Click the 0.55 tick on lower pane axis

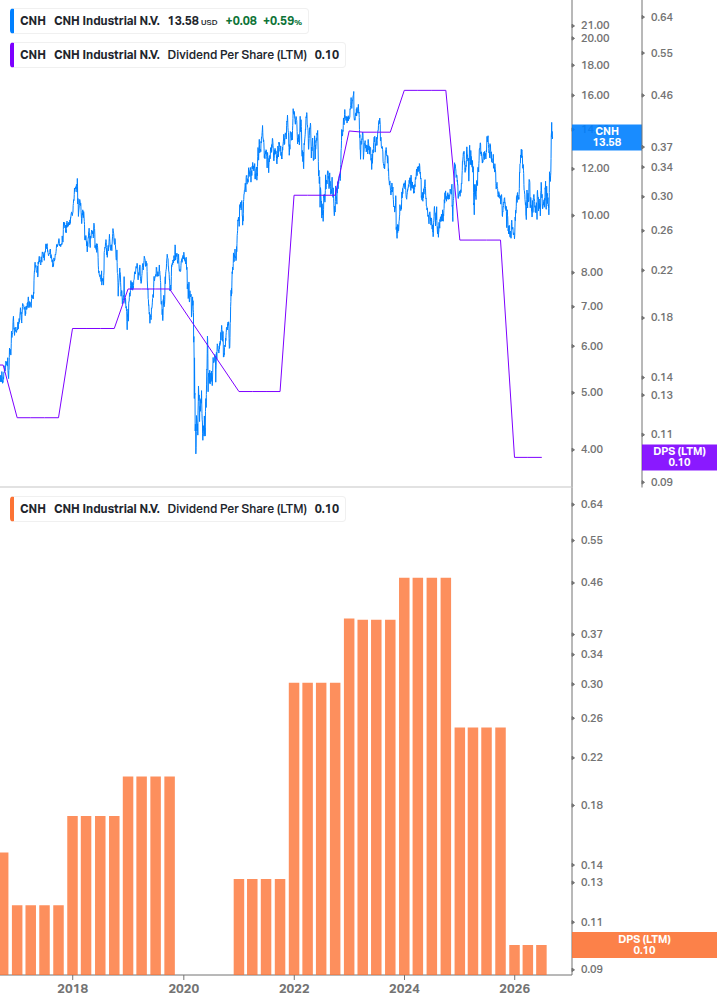pos(592,540)
